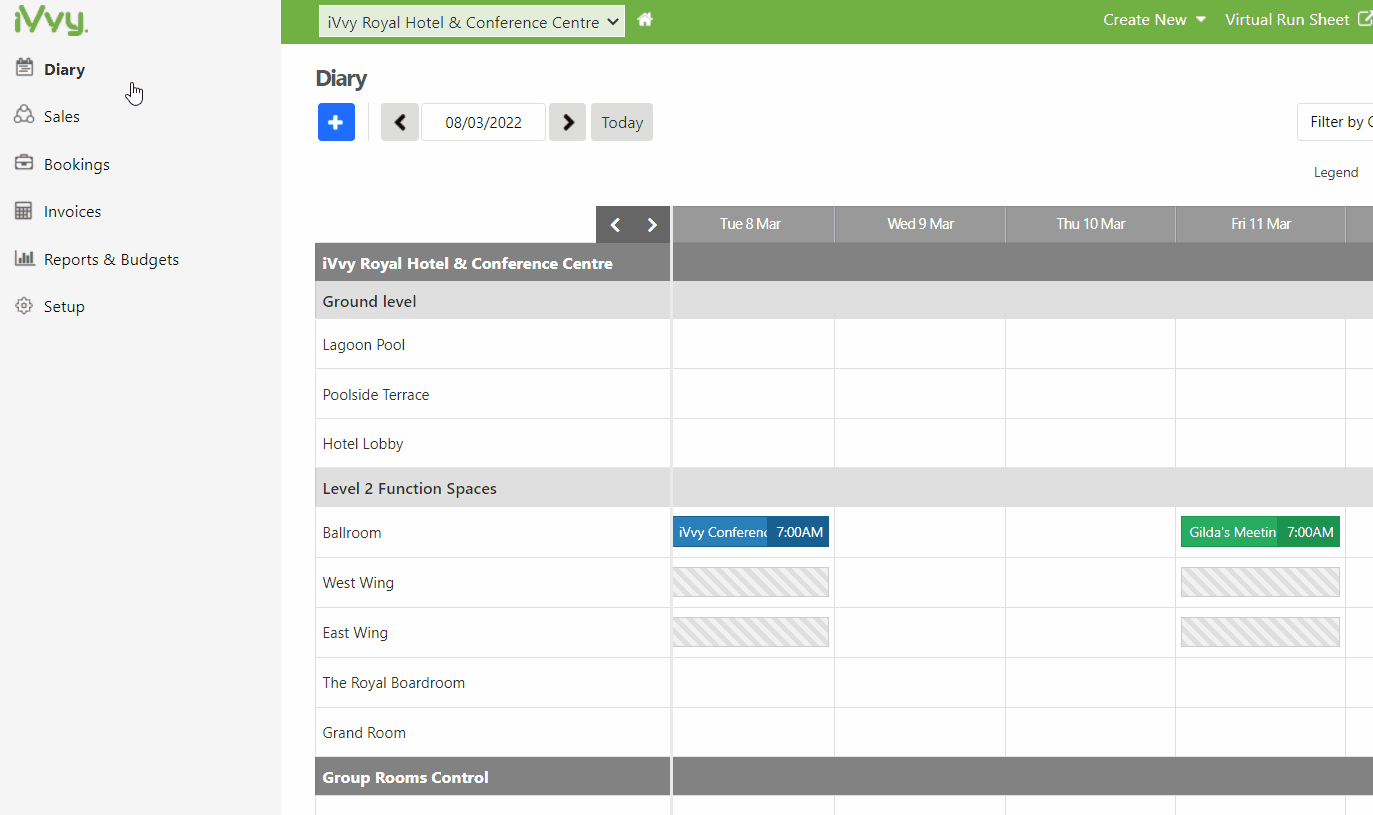This screenshot has height=815, width=1373.
Task: Select the Sales icon in the sidebar
Action: pyautogui.click(x=24, y=115)
